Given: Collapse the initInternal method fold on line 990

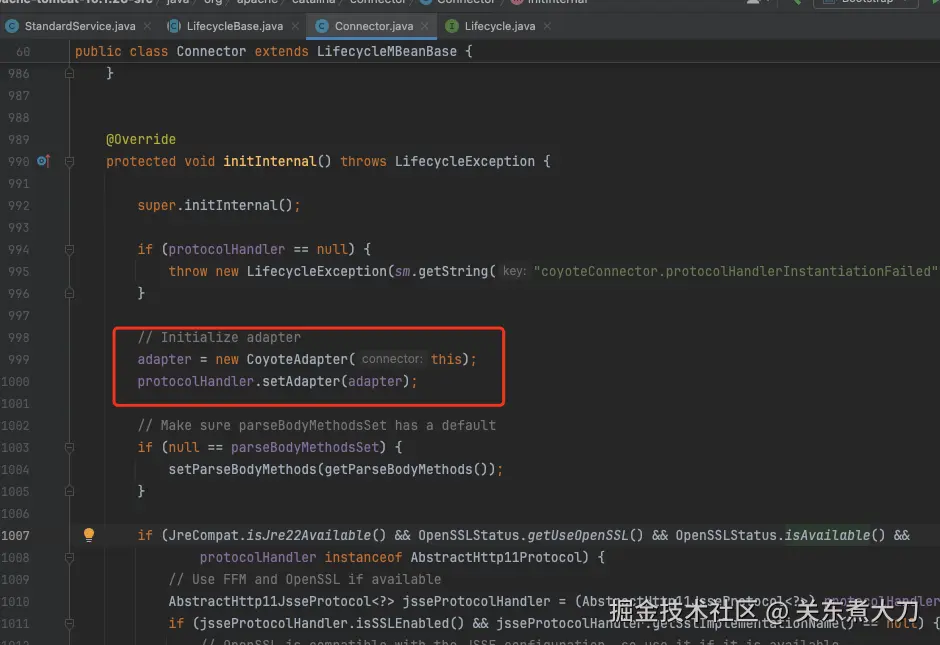Looking at the screenshot, I should coord(70,162).
